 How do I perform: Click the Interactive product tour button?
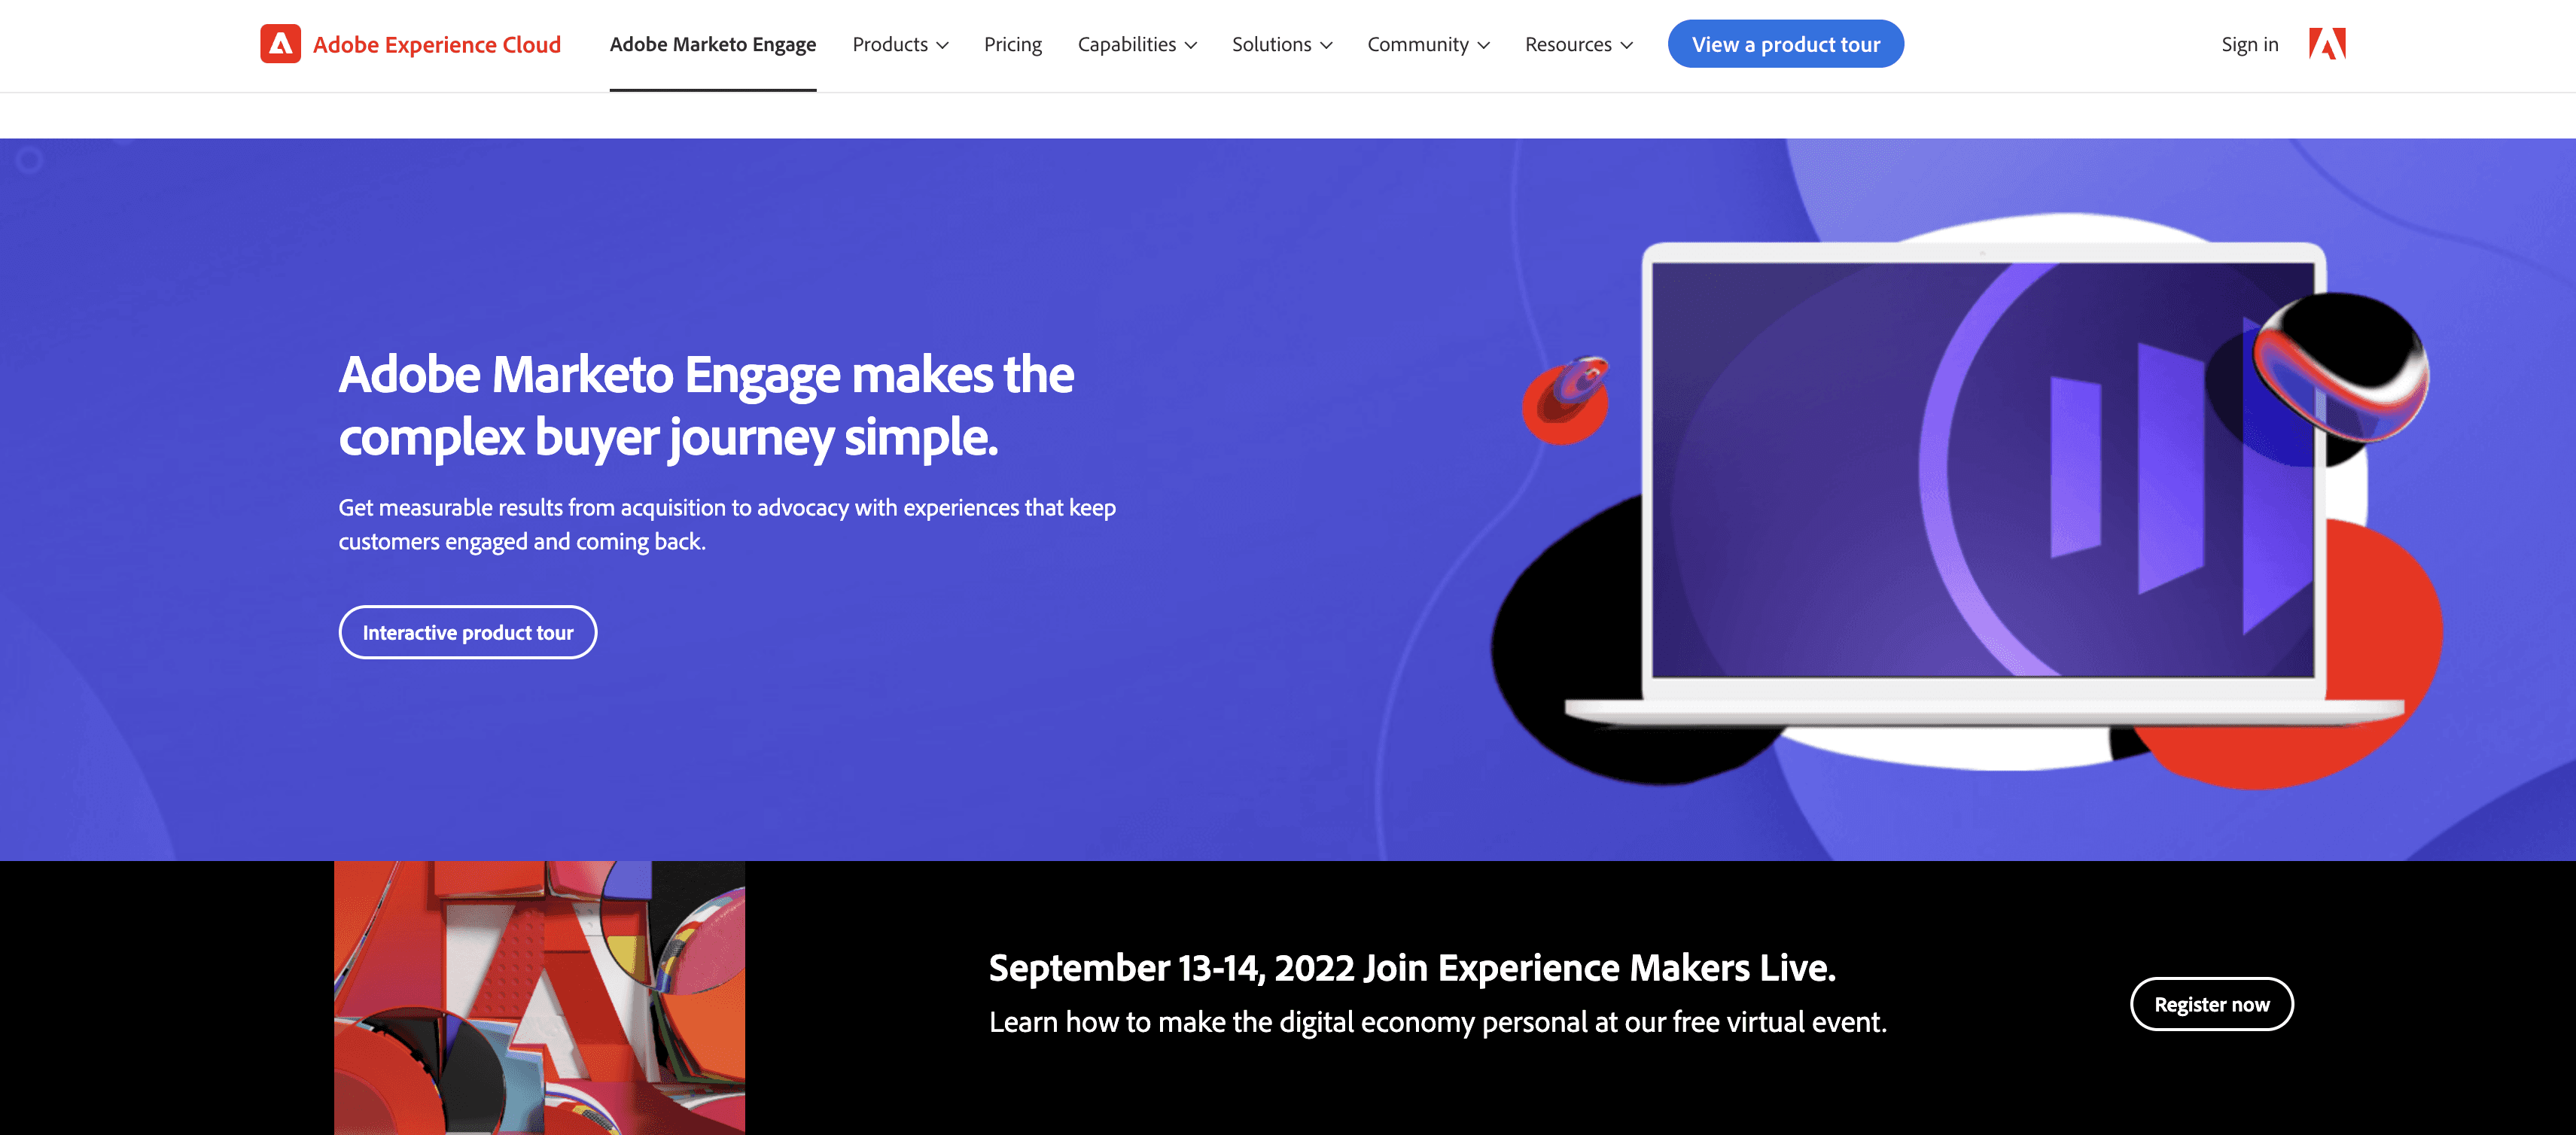tap(468, 631)
